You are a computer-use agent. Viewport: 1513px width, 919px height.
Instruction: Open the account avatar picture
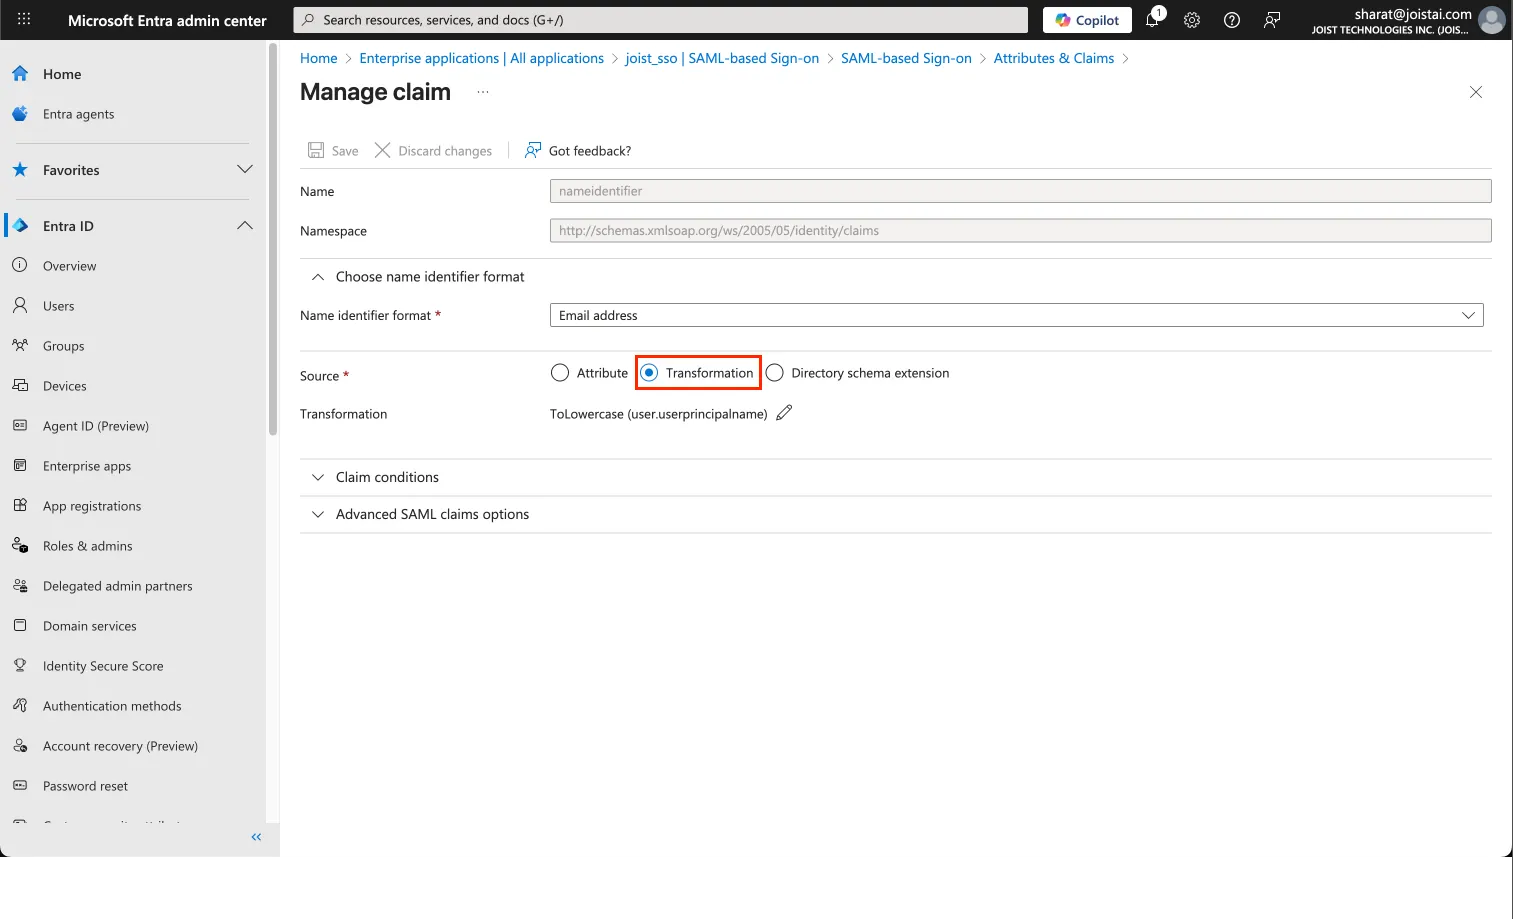tap(1492, 20)
